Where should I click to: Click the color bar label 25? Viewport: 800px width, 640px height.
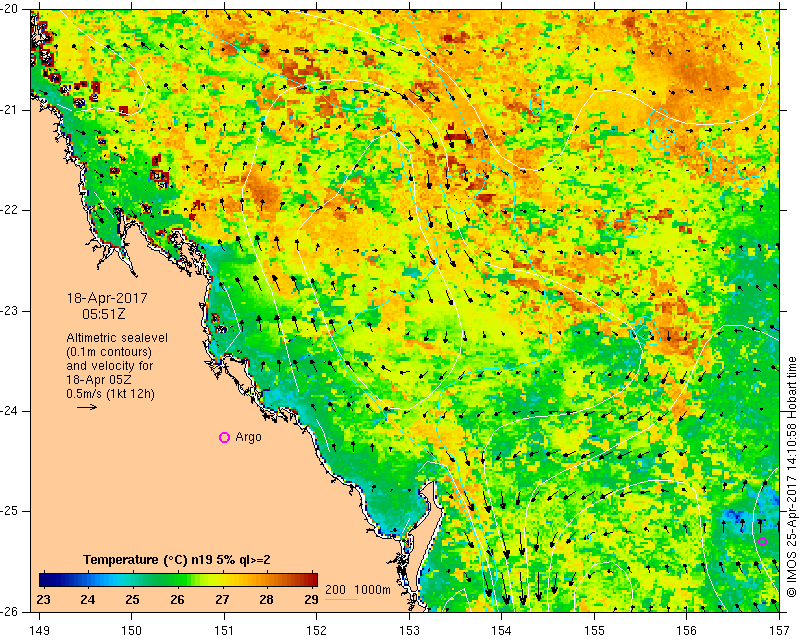(132, 600)
